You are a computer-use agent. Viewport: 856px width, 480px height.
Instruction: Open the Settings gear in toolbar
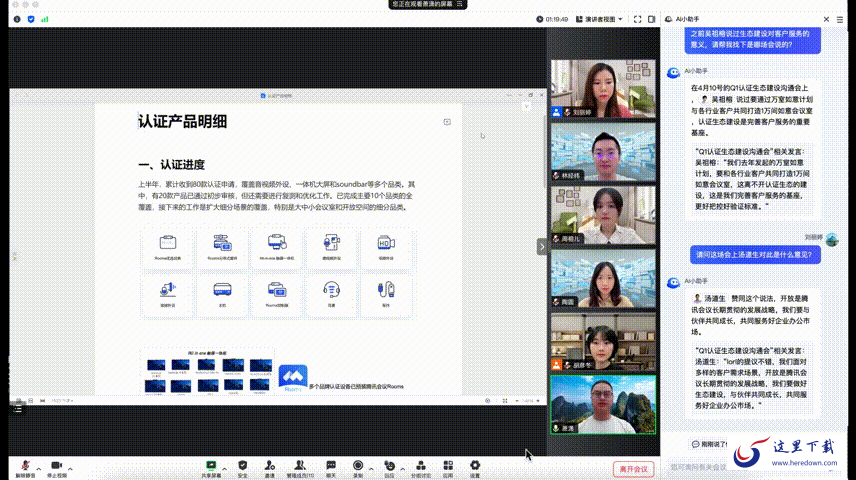pyautogui.click(x=475, y=466)
